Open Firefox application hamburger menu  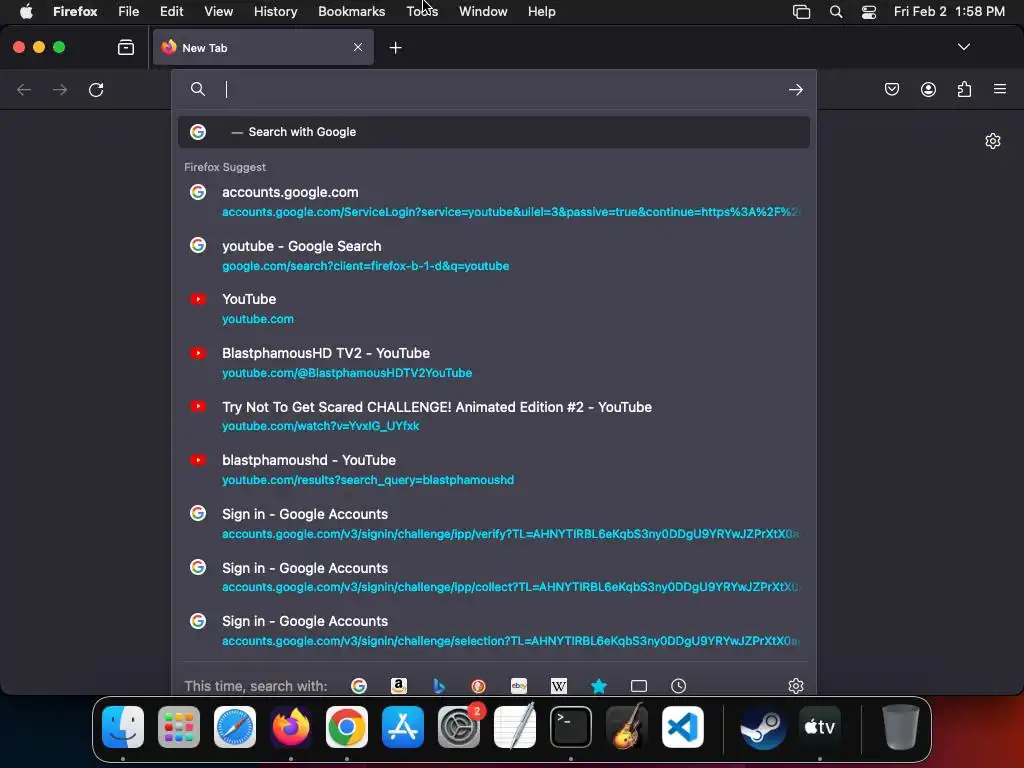pyautogui.click(x=1000, y=89)
